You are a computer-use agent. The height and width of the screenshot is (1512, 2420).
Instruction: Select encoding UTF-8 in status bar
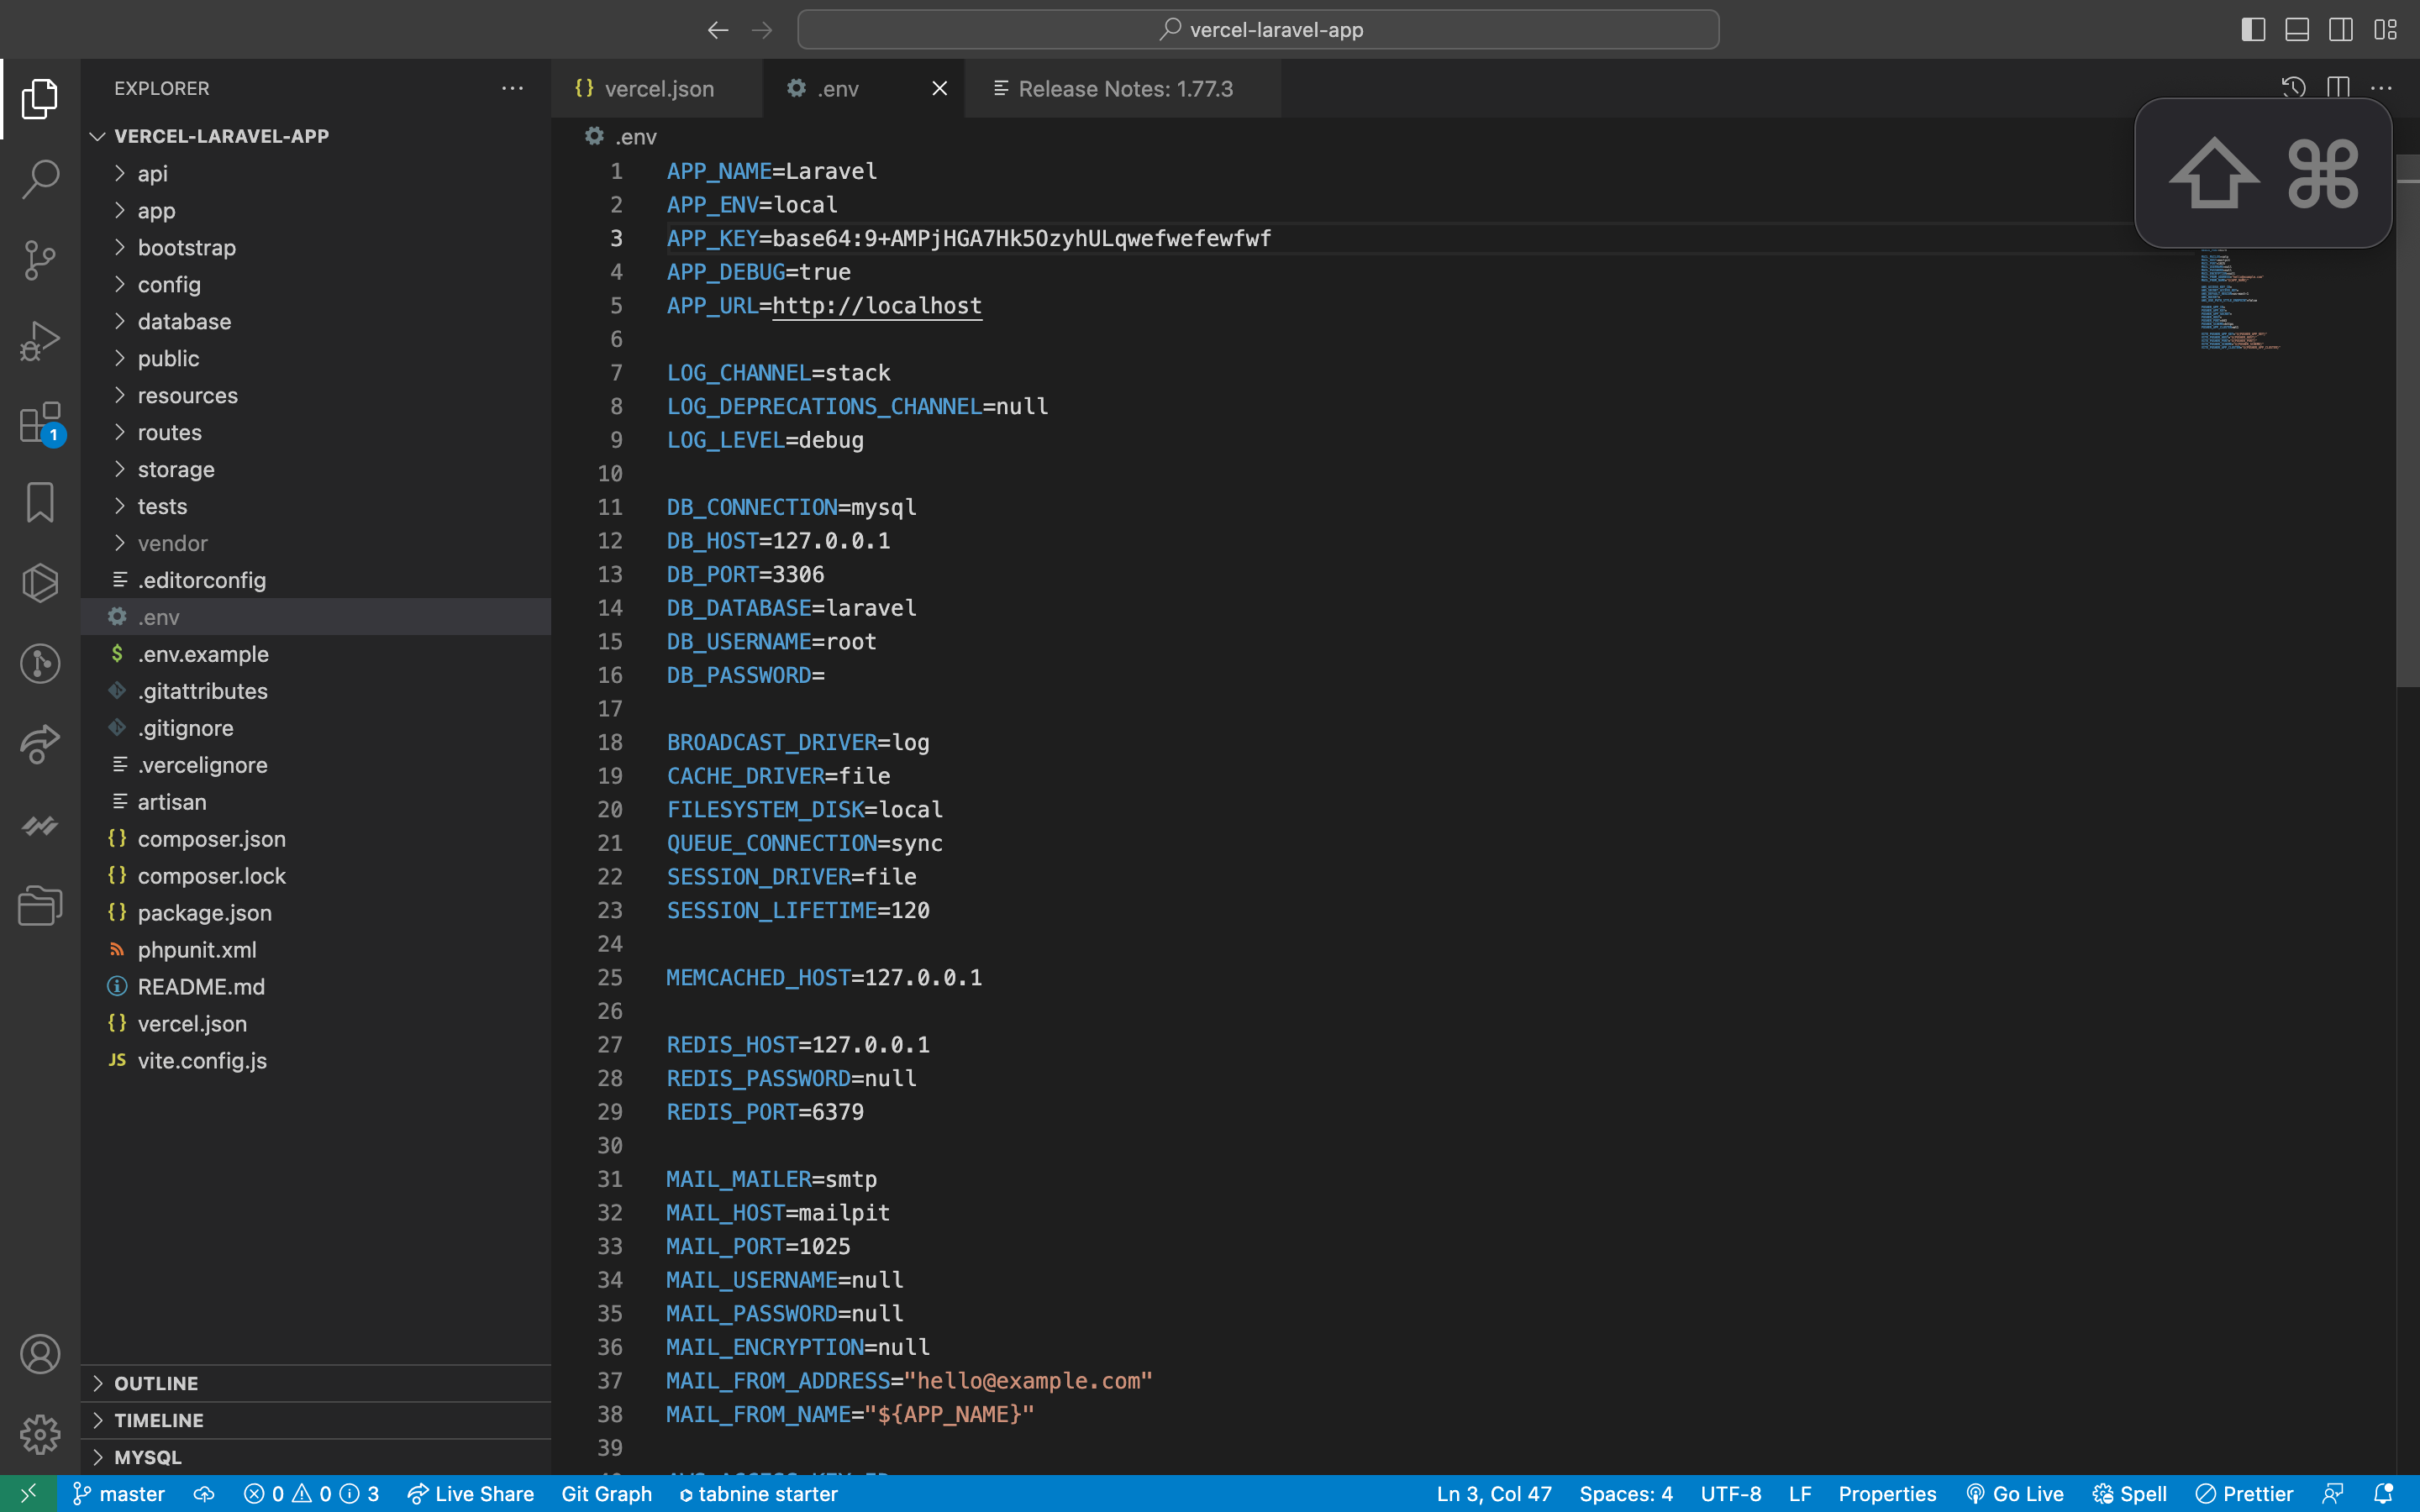(x=1731, y=1494)
